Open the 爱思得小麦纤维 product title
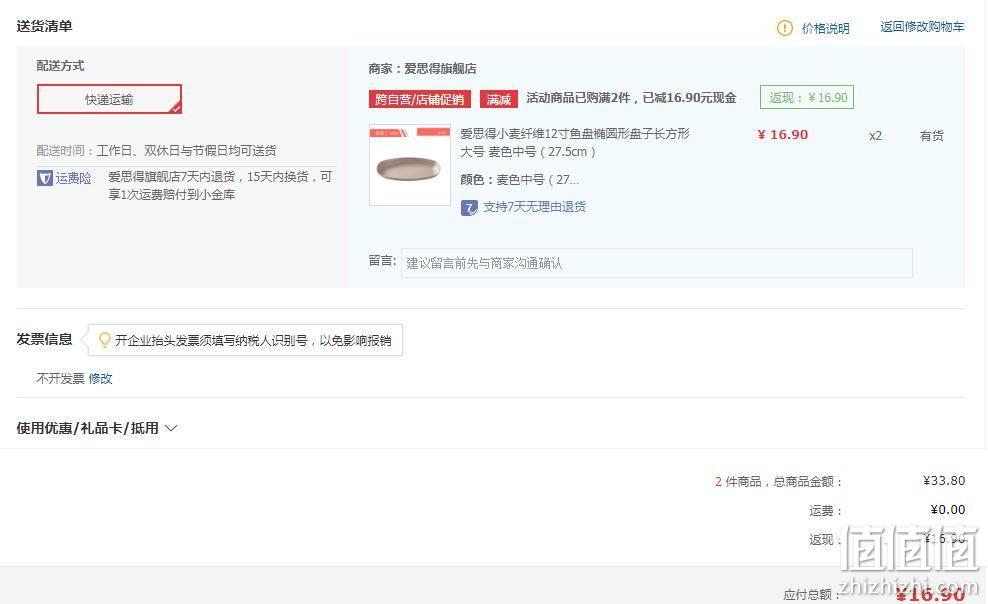Image resolution: width=988 pixels, height=604 pixels. [x=575, y=142]
